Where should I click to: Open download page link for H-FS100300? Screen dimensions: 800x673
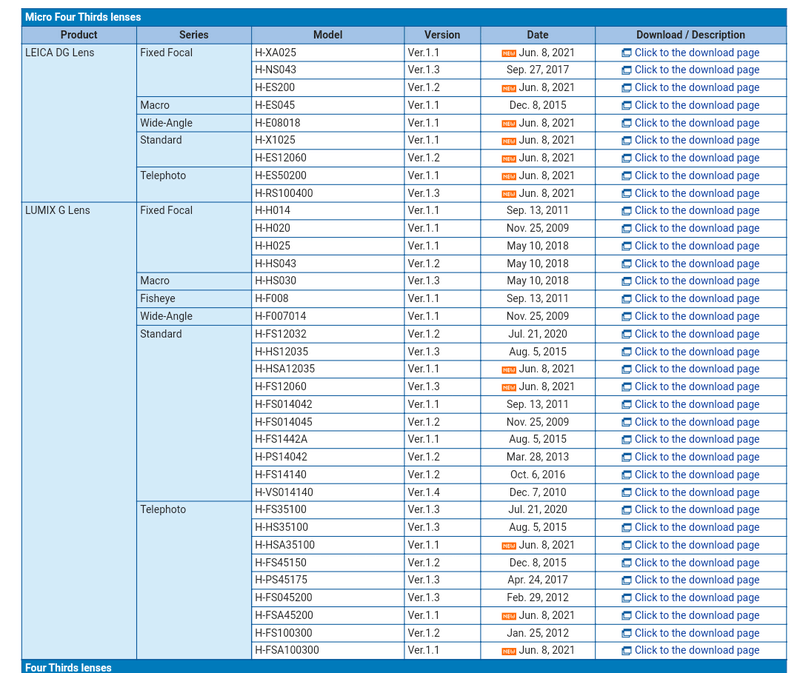click(696, 633)
